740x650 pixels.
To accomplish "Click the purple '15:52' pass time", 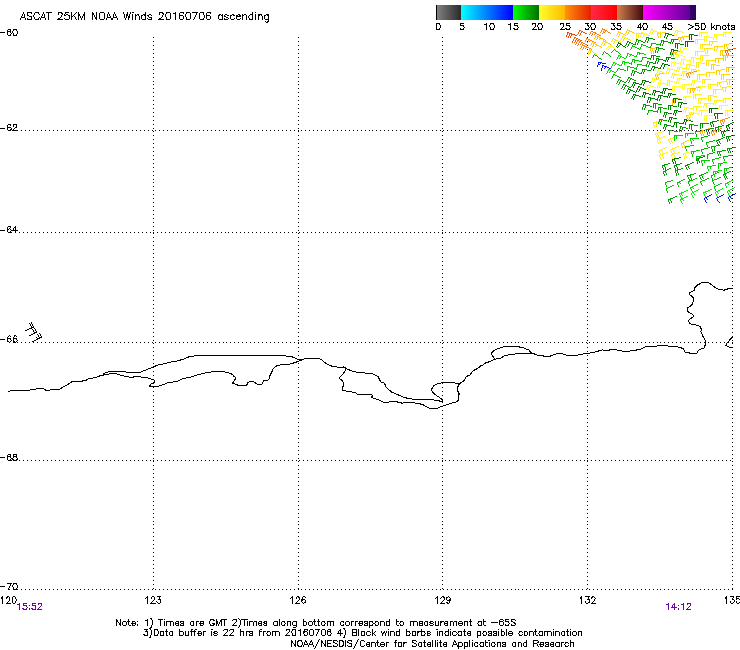I will [29, 607].
